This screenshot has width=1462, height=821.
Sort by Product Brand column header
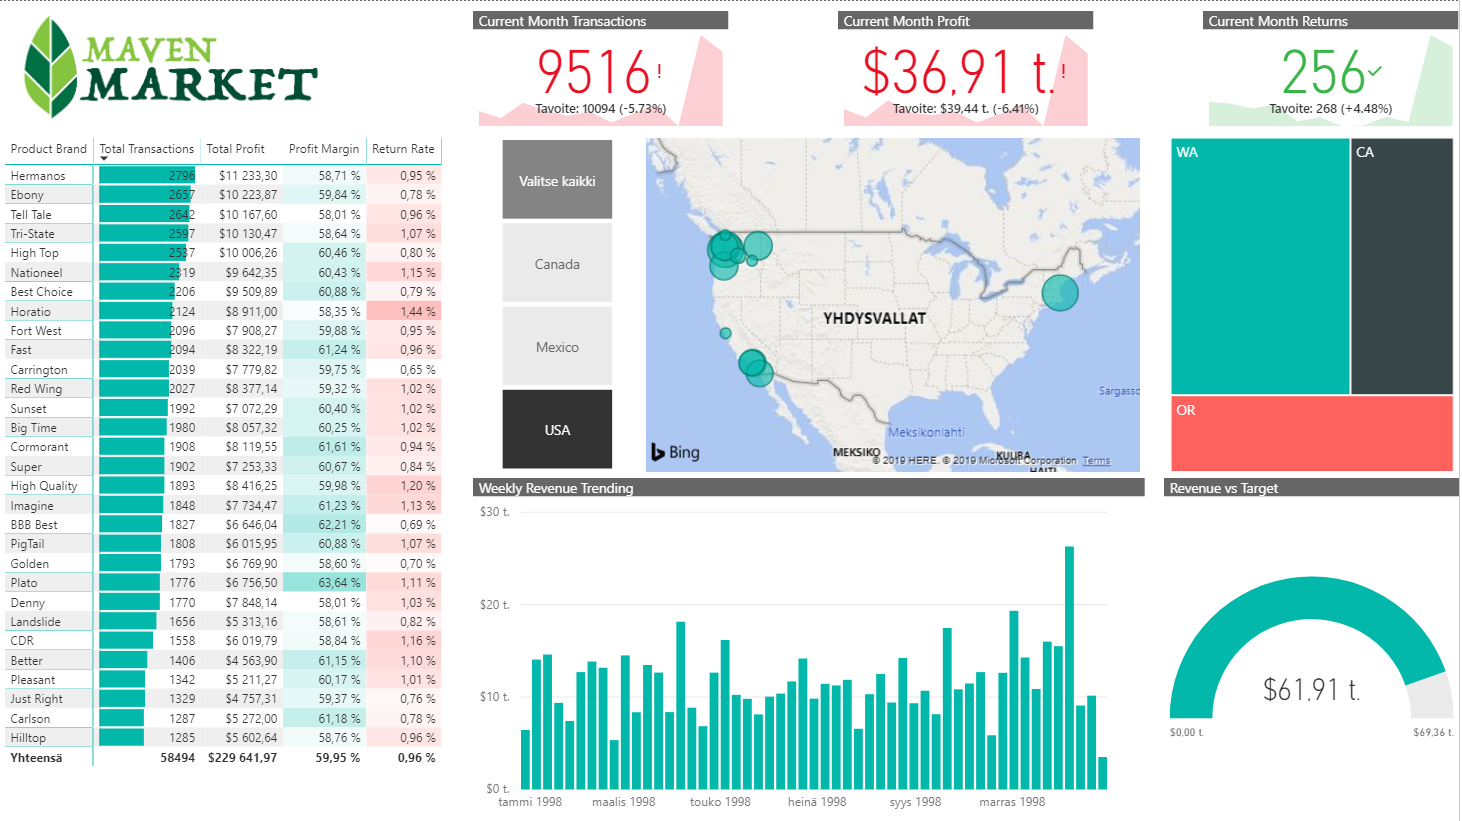[x=48, y=149]
